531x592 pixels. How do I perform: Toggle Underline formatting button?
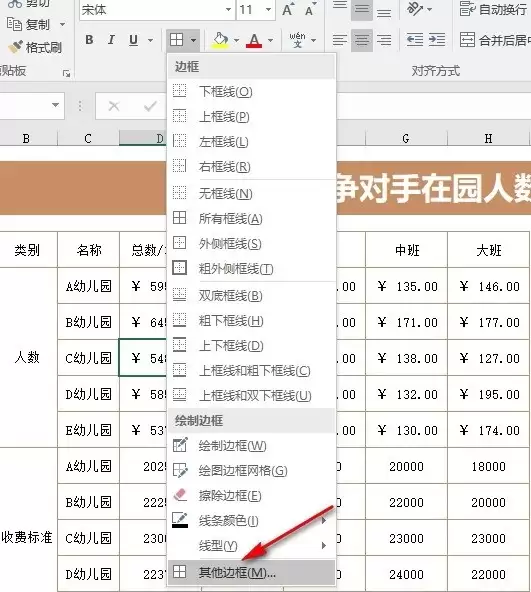coord(133,40)
